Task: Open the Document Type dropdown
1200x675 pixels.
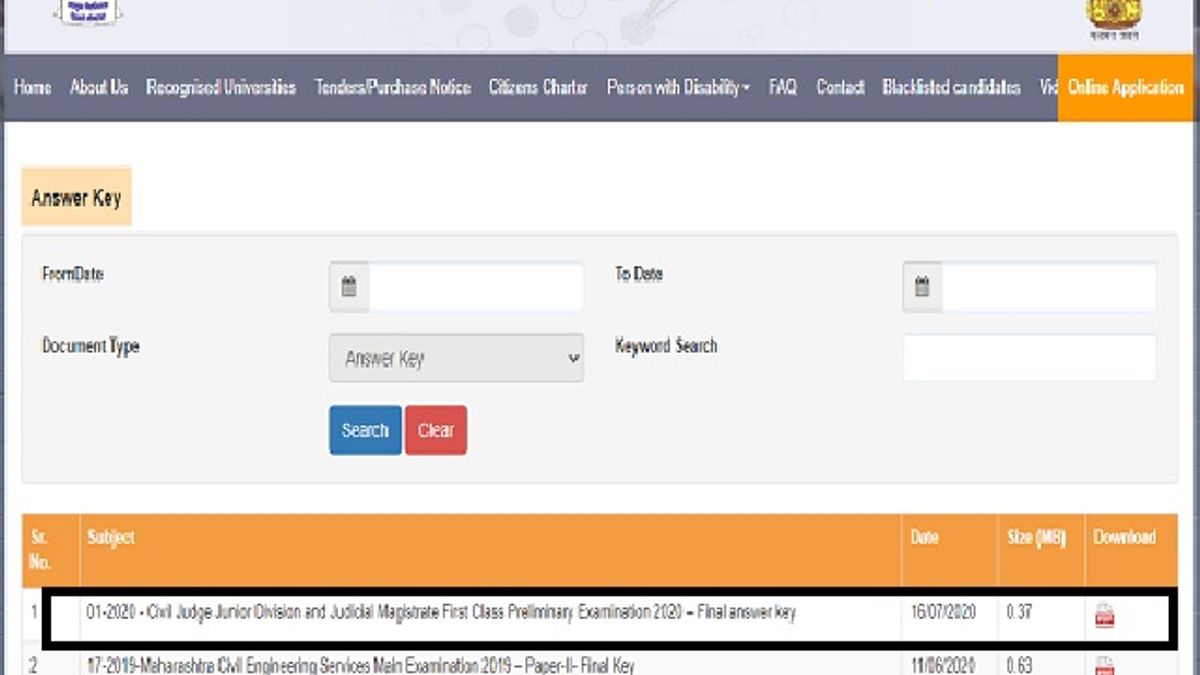Action: pyautogui.click(x=456, y=358)
